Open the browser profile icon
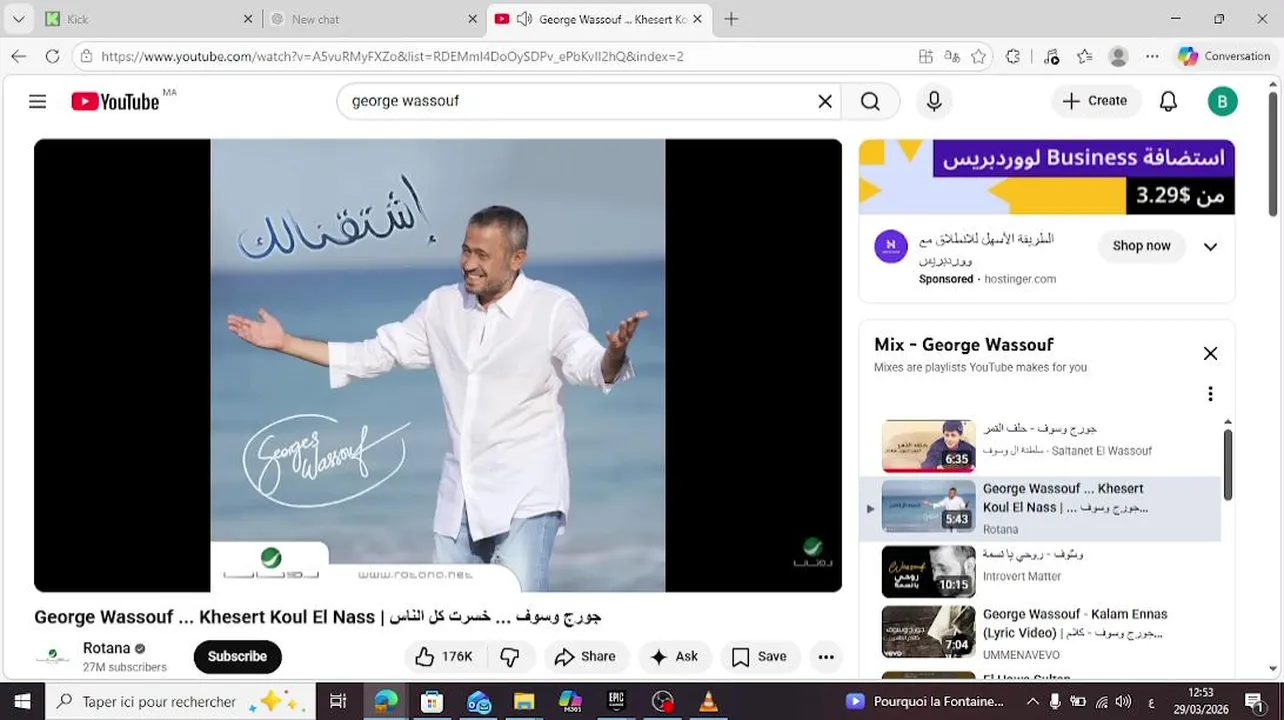1284x720 pixels. click(1119, 56)
